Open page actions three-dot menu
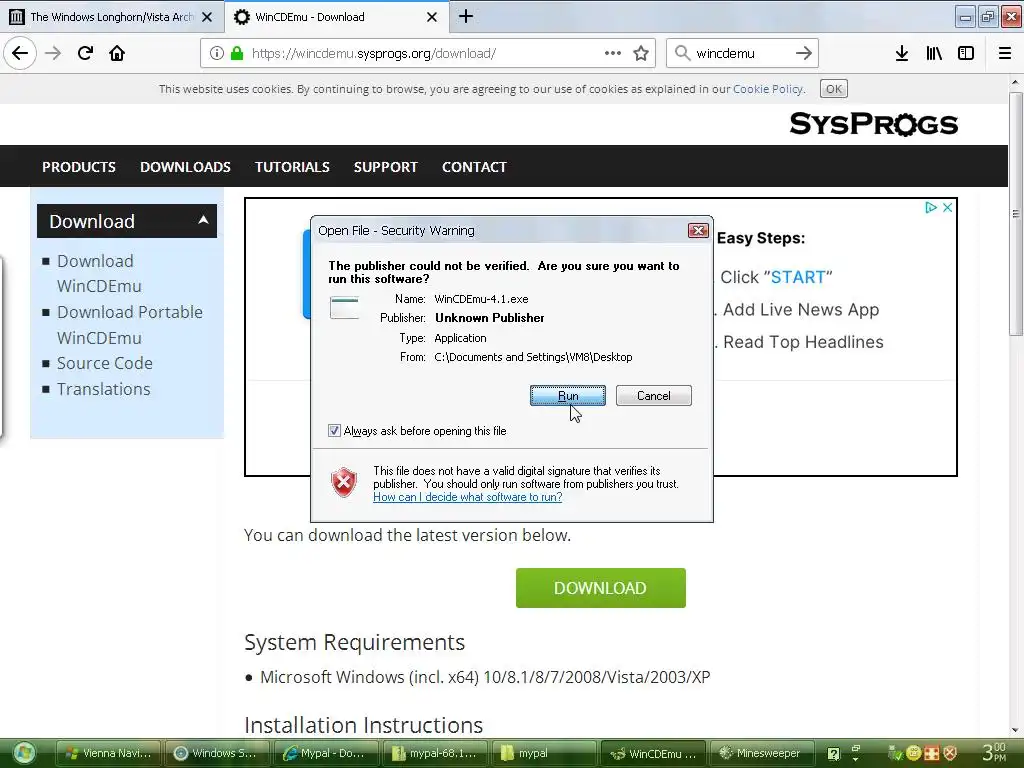1024x768 pixels. [613, 53]
